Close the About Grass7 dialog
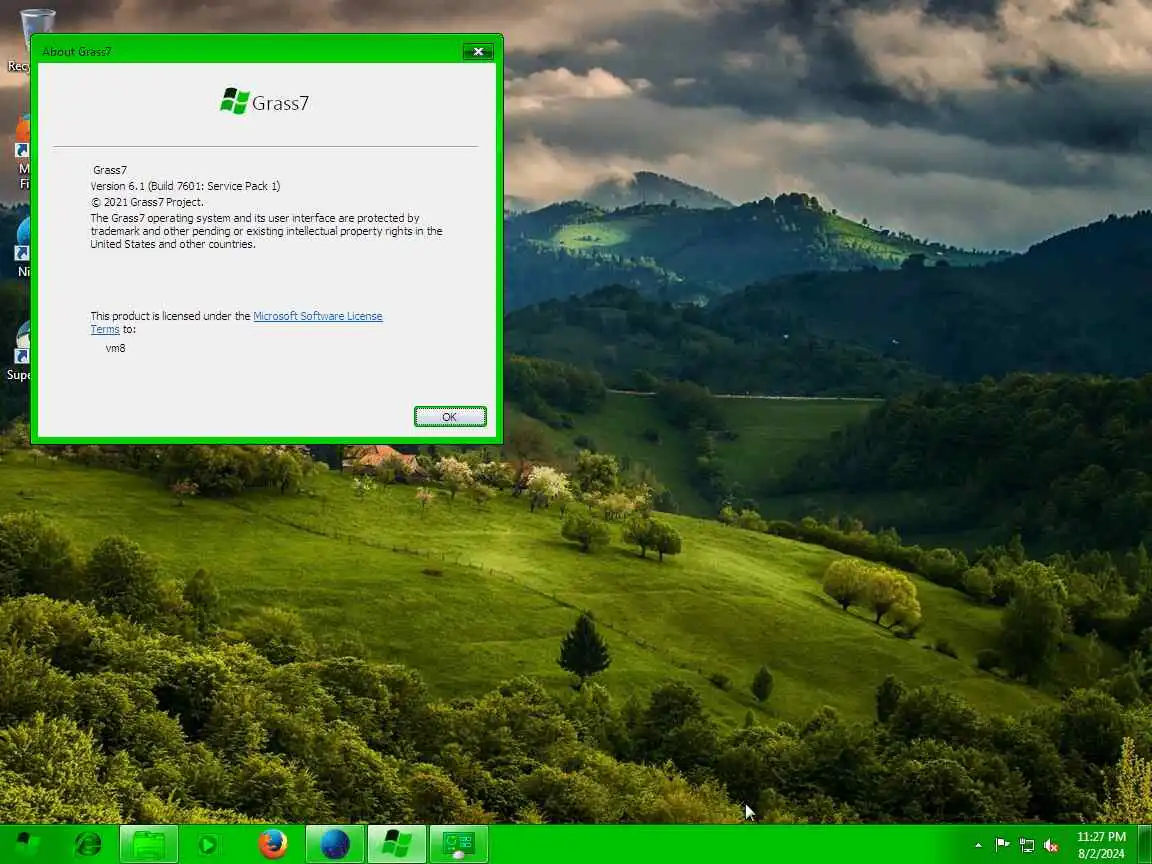The width and height of the screenshot is (1152, 864). (x=478, y=51)
